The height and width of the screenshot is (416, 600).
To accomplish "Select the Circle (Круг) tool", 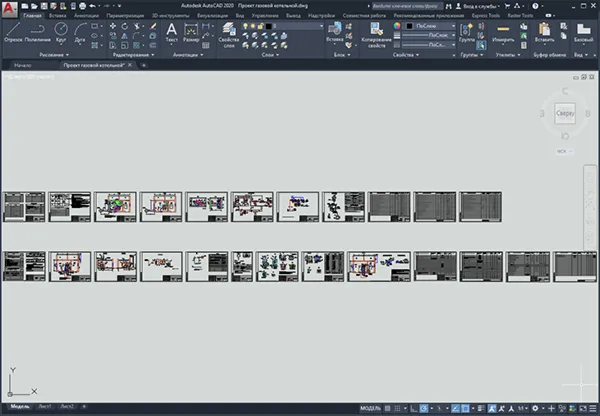I will click(x=61, y=31).
